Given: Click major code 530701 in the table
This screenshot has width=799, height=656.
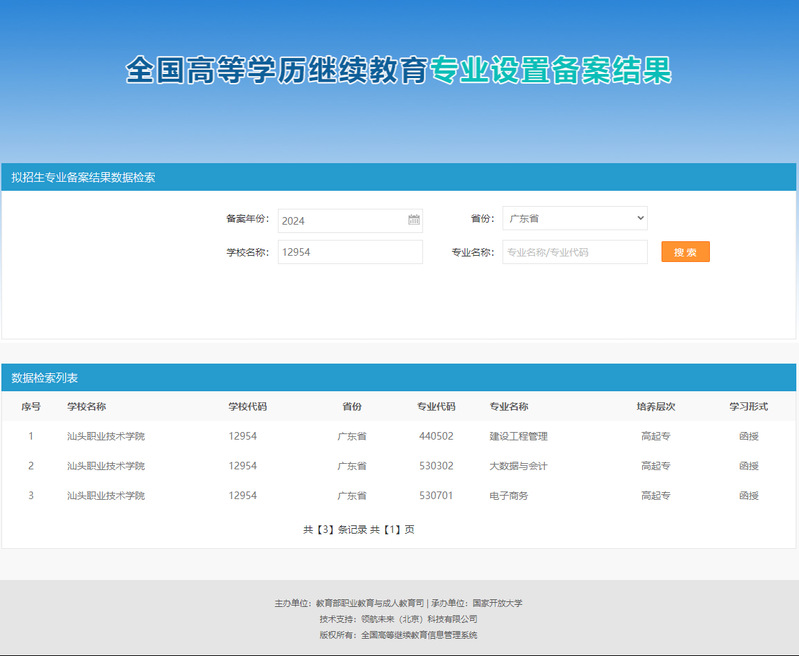Looking at the screenshot, I should pyautogui.click(x=436, y=496).
